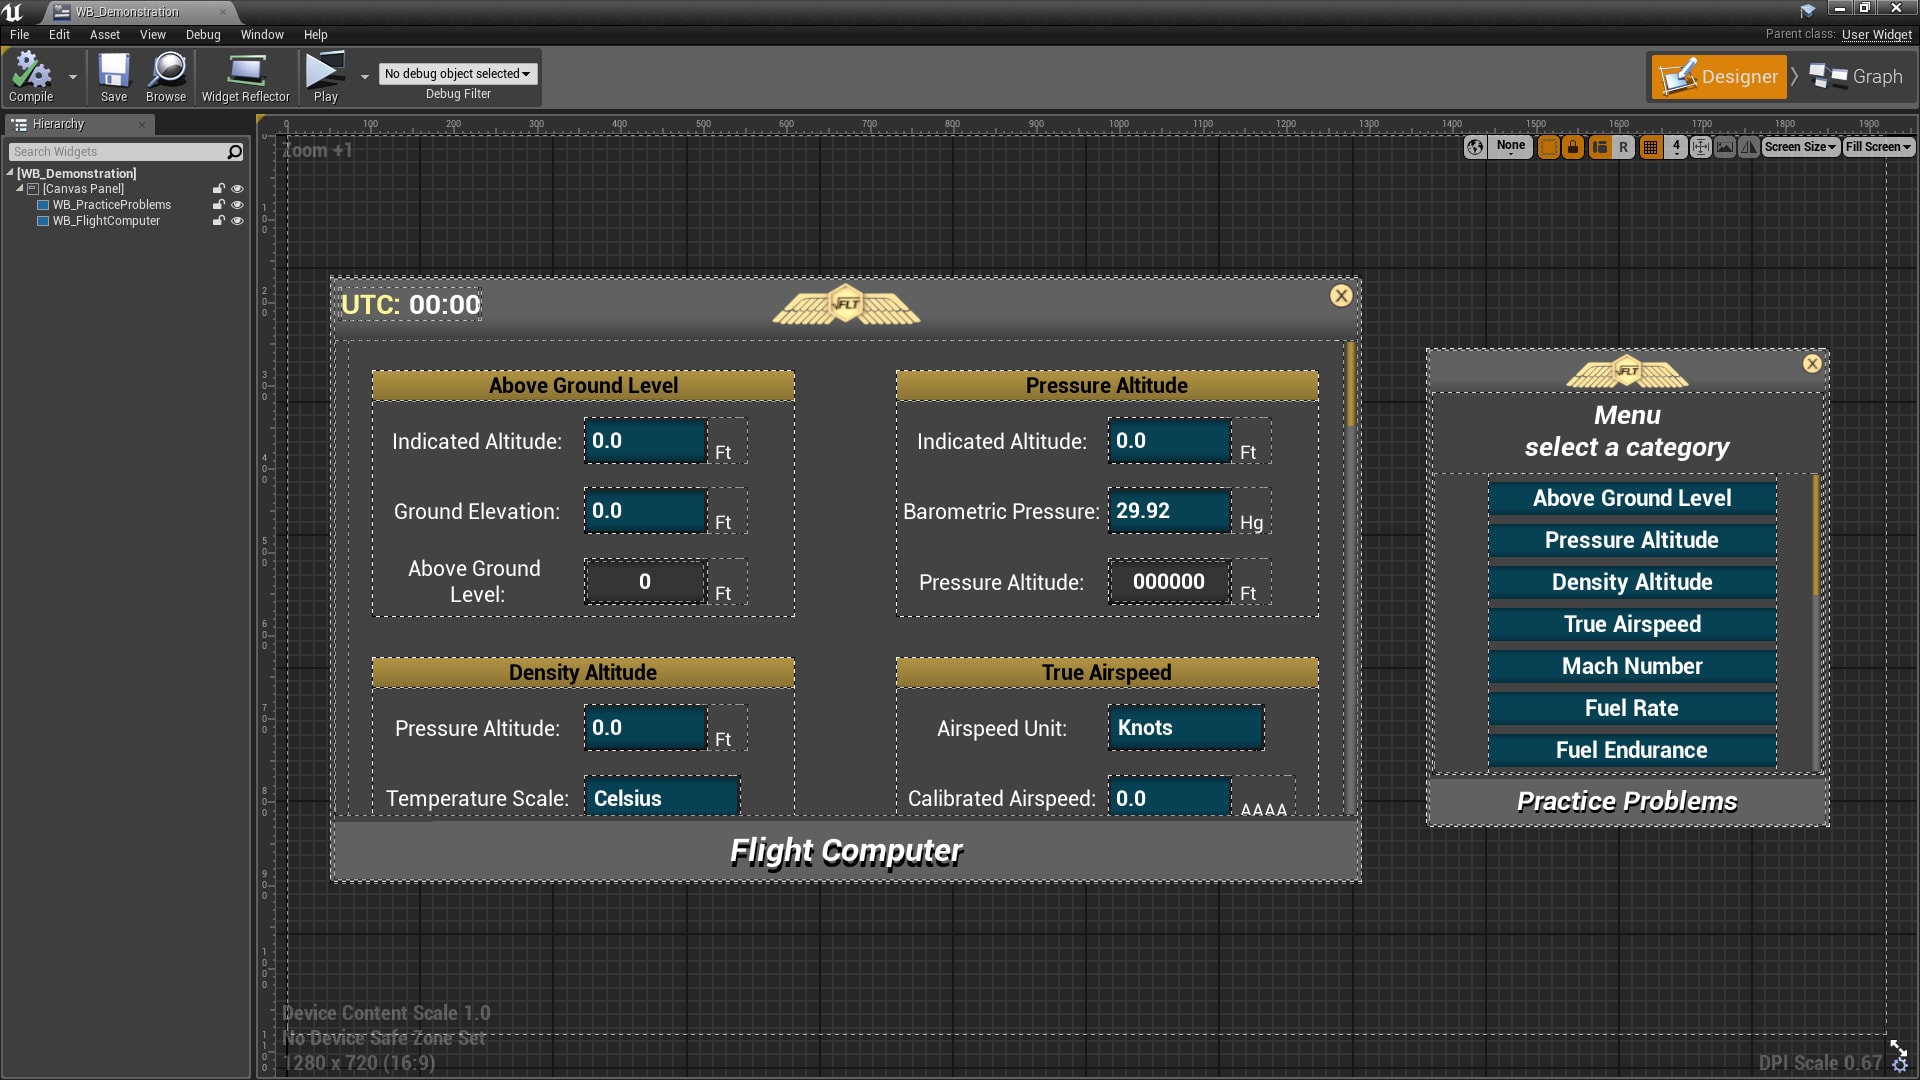Browse to the asset in Content Browser
Image resolution: width=1920 pixels, height=1080 pixels.
165,76
